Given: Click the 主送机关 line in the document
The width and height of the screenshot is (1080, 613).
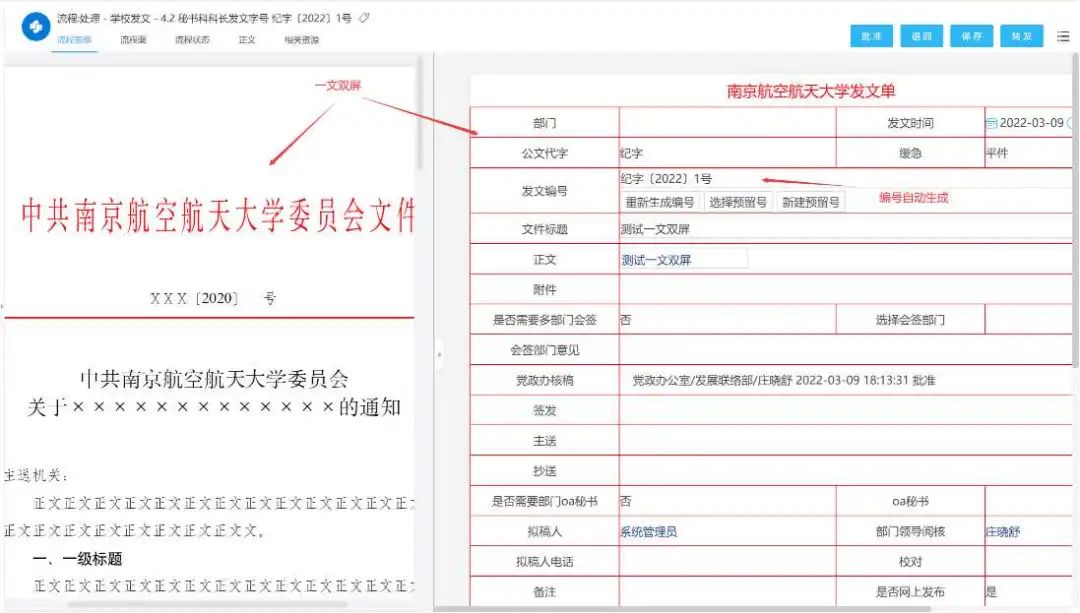Looking at the screenshot, I should click(36, 475).
